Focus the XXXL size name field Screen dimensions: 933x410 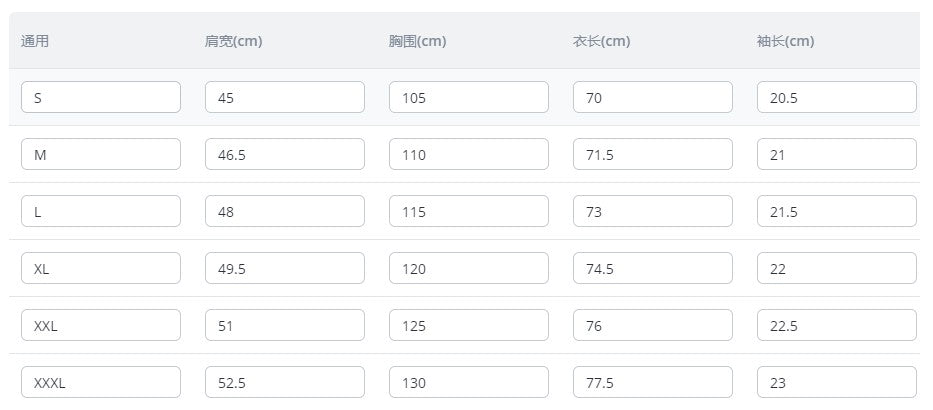click(100, 382)
